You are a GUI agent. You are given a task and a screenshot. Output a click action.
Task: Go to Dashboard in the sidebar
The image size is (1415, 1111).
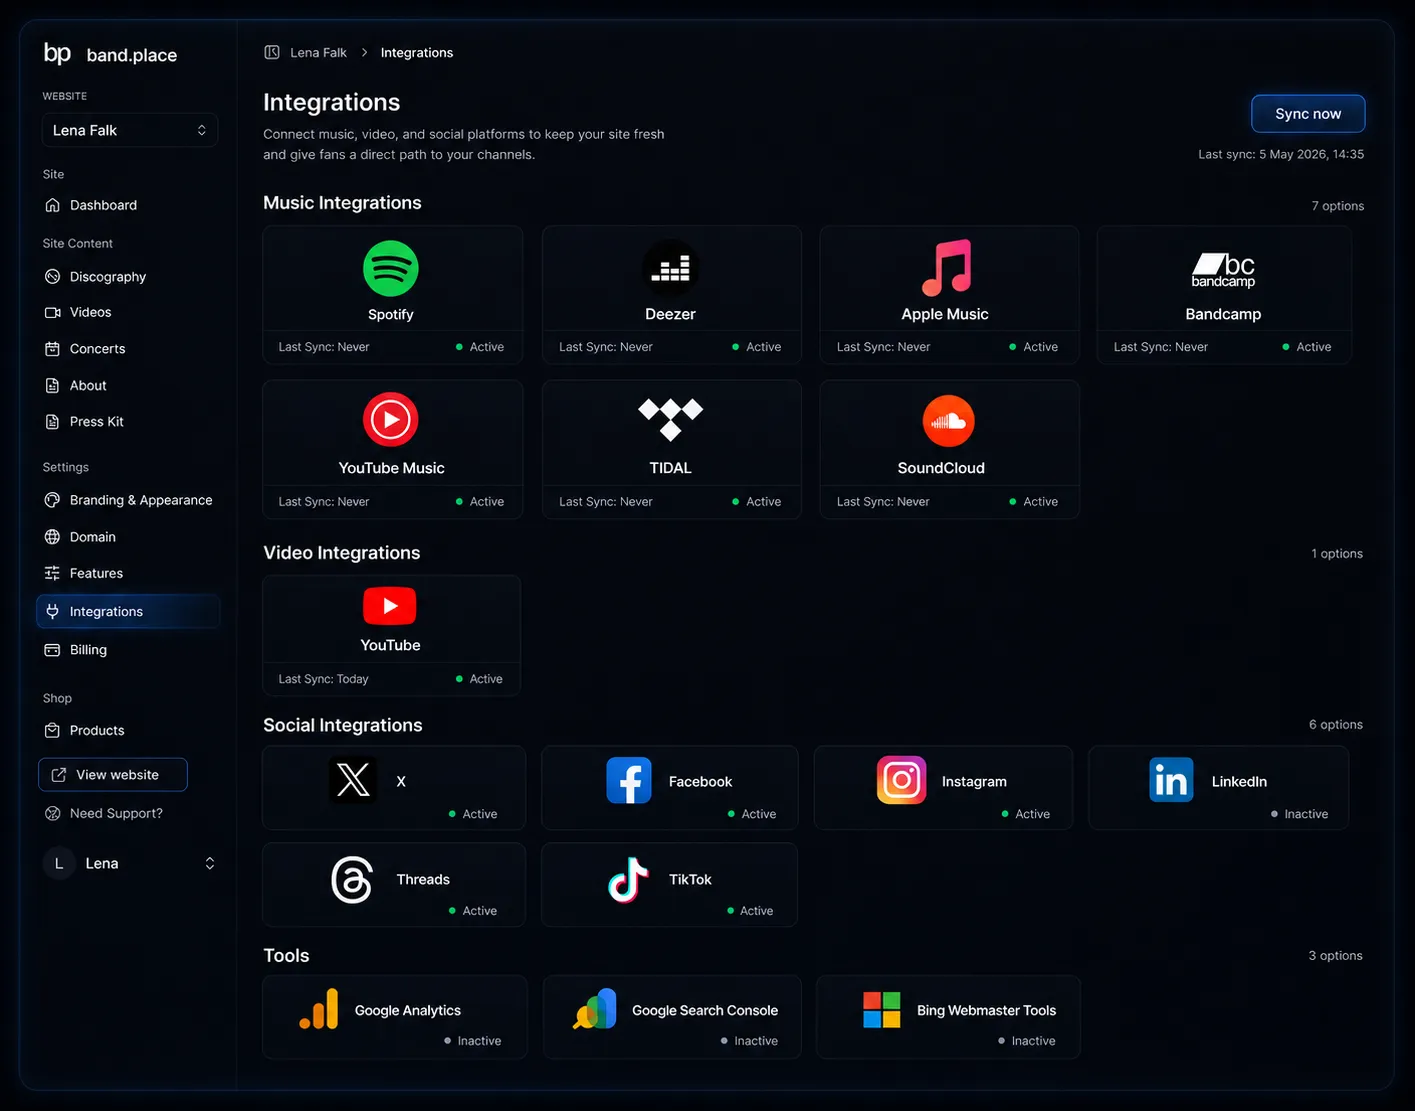pyautogui.click(x=128, y=205)
